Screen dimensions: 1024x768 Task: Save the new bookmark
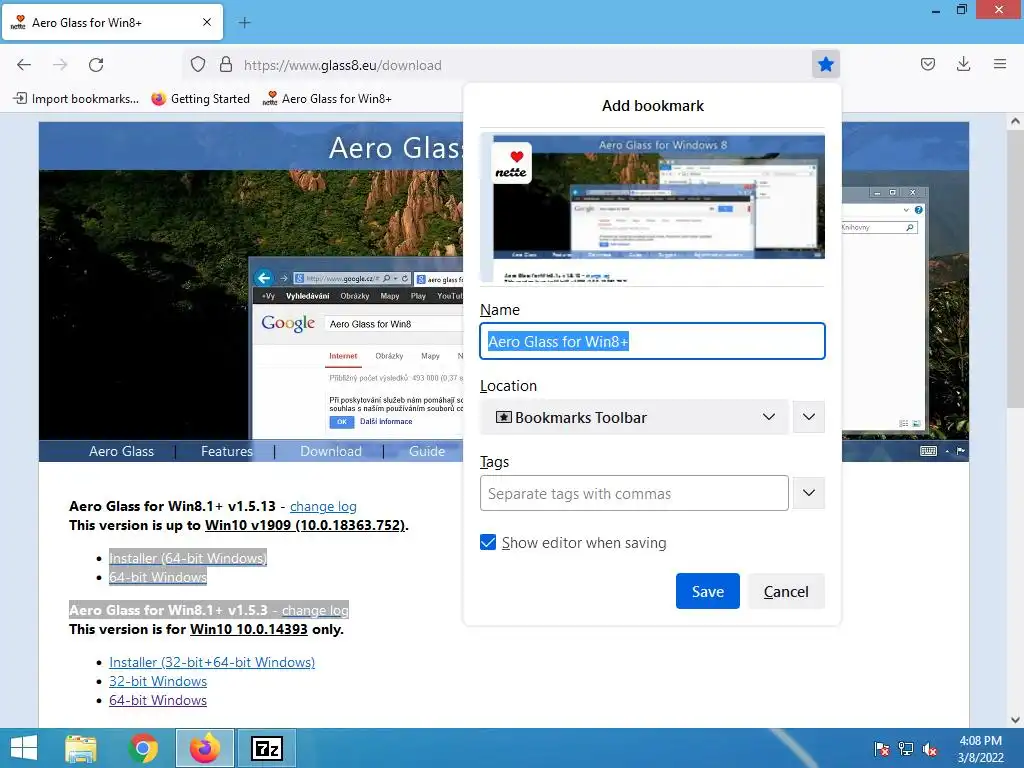[x=707, y=591]
